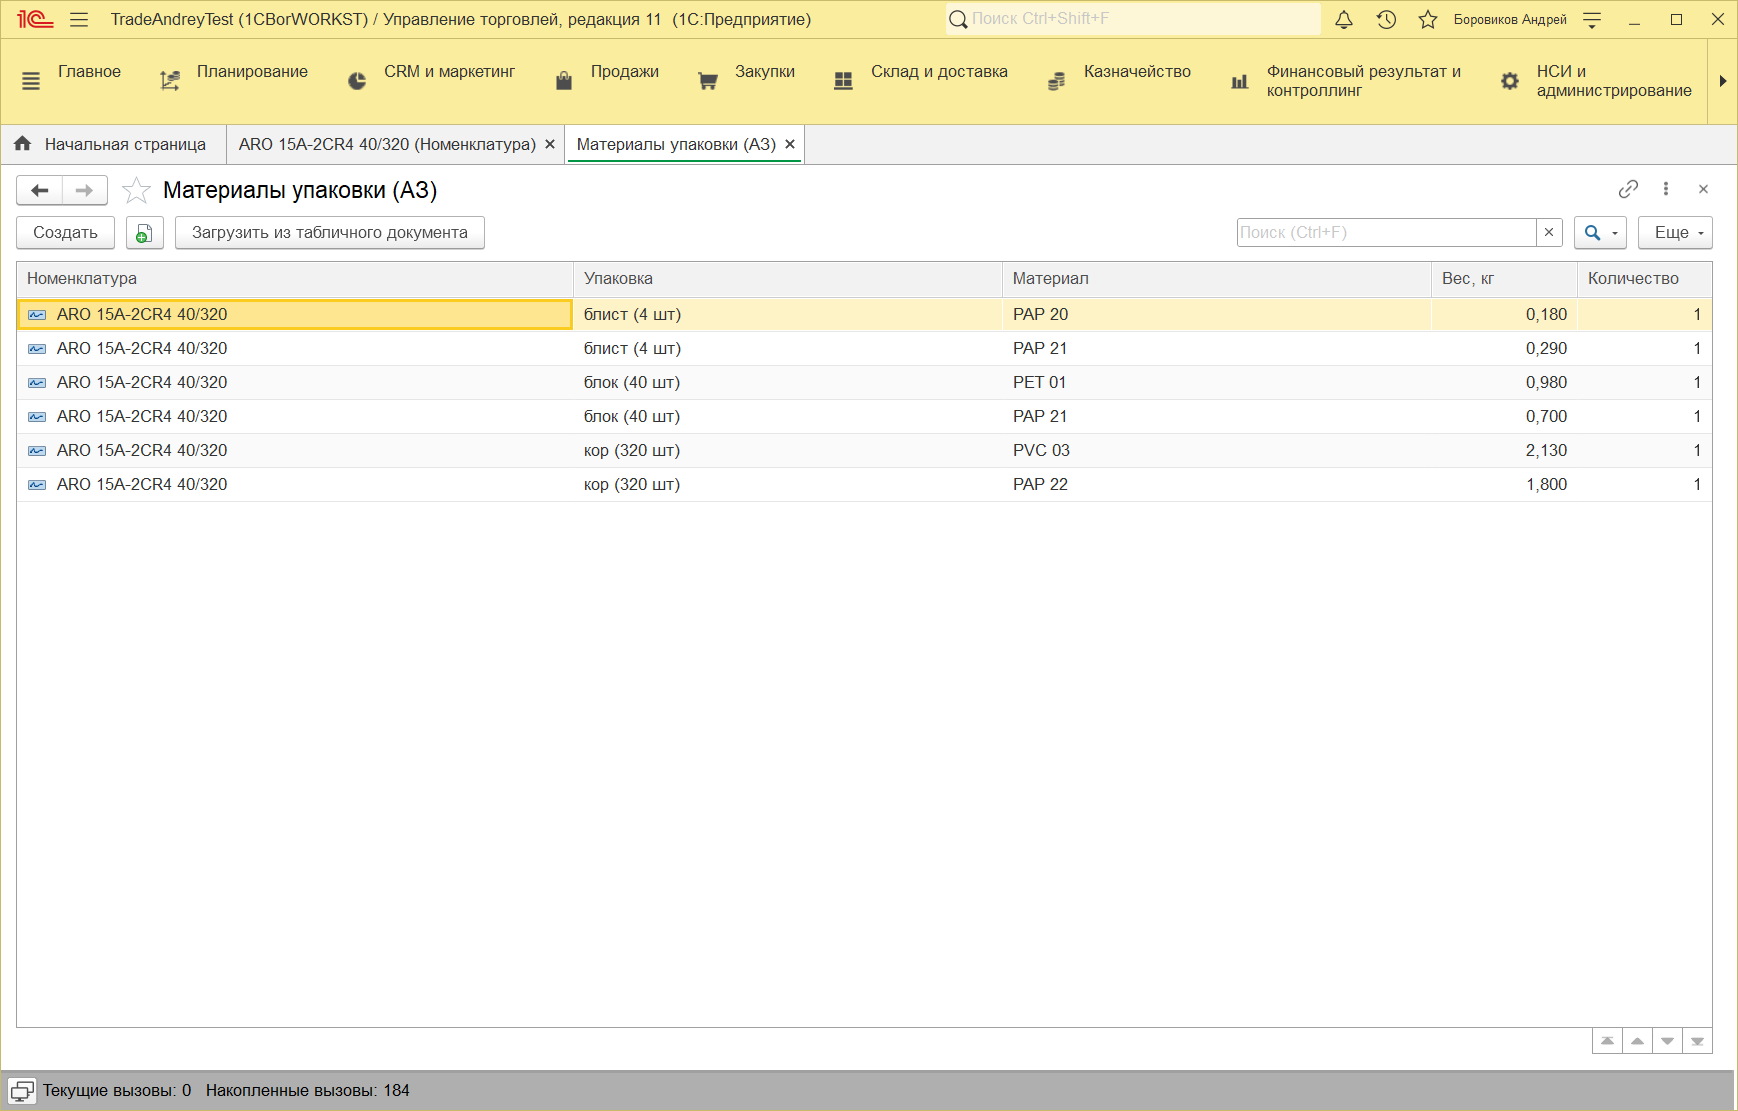Focus the list search field Поиск (Ctrl+F)
The image size is (1738, 1111).
coord(1385,233)
